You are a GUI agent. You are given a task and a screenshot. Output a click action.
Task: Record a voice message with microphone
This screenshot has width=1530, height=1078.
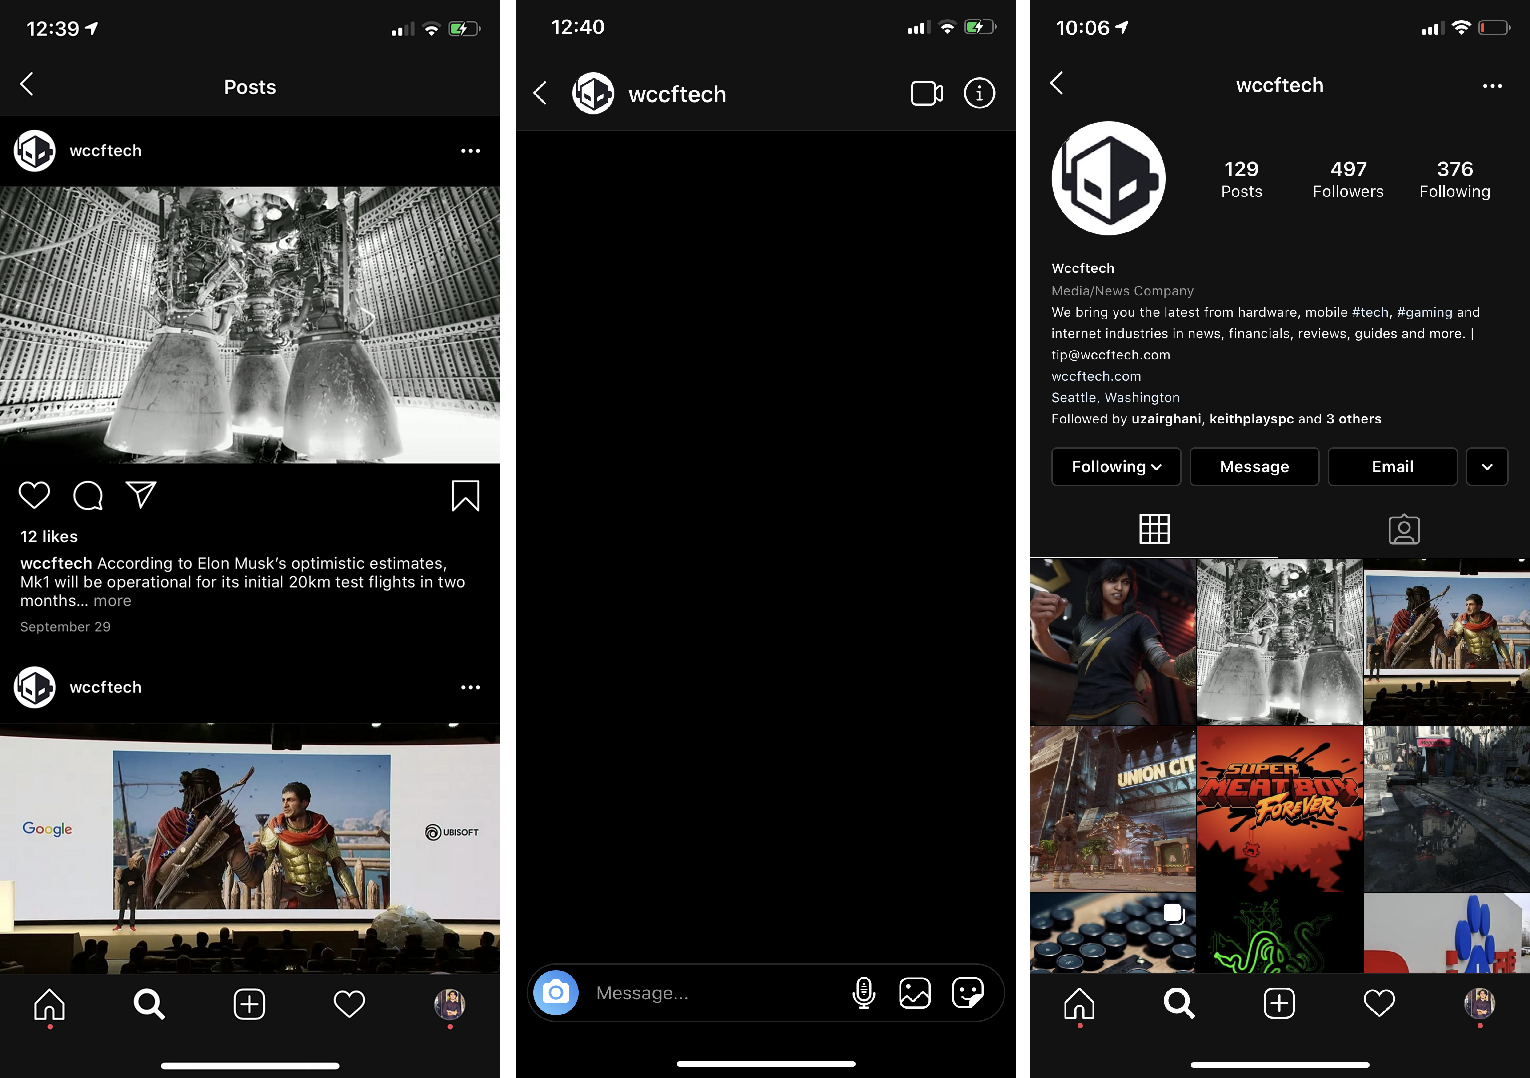(x=864, y=993)
